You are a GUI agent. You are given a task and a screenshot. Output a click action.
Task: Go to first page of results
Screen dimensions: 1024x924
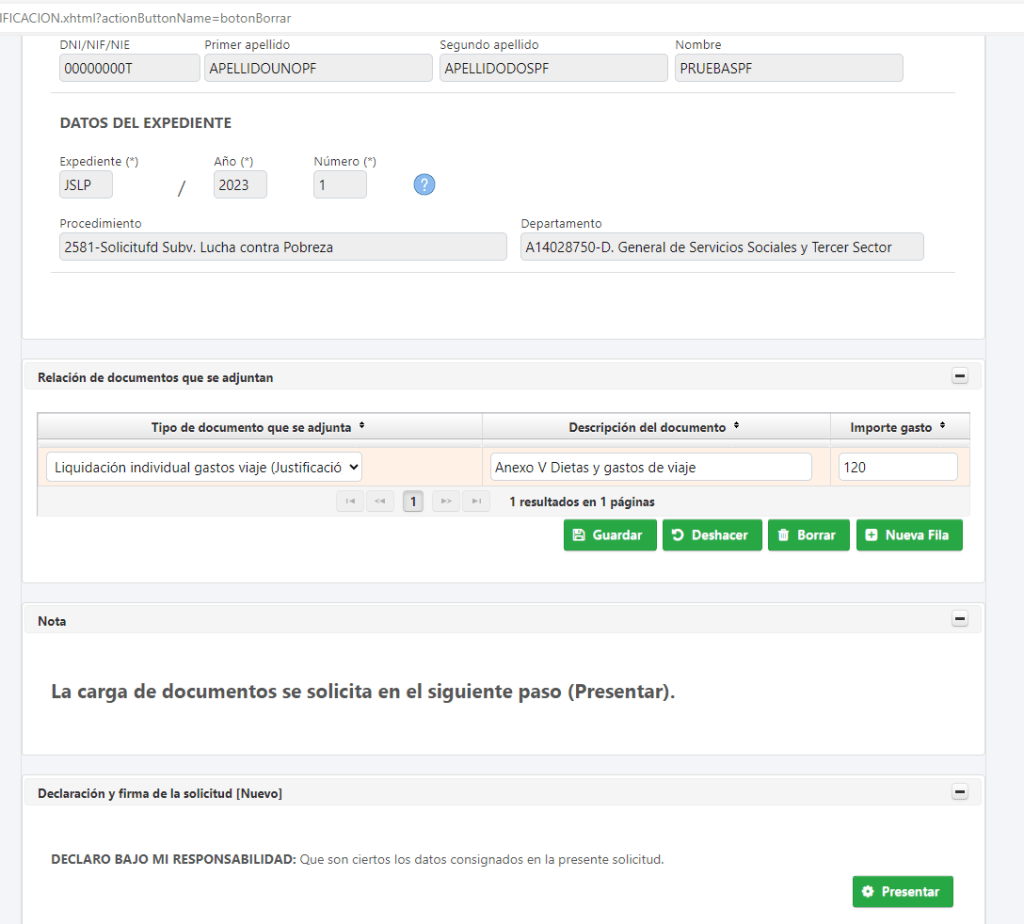pyautogui.click(x=350, y=501)
